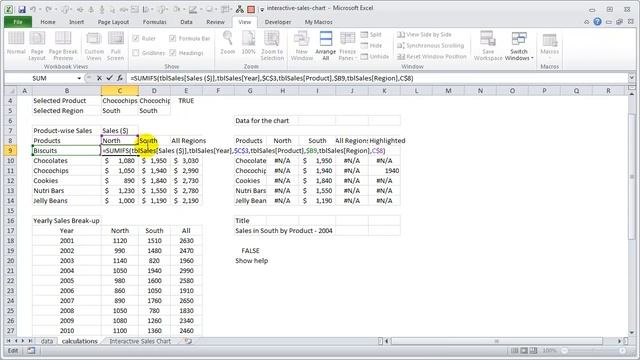Open the Developer tab

click(278, 22)
